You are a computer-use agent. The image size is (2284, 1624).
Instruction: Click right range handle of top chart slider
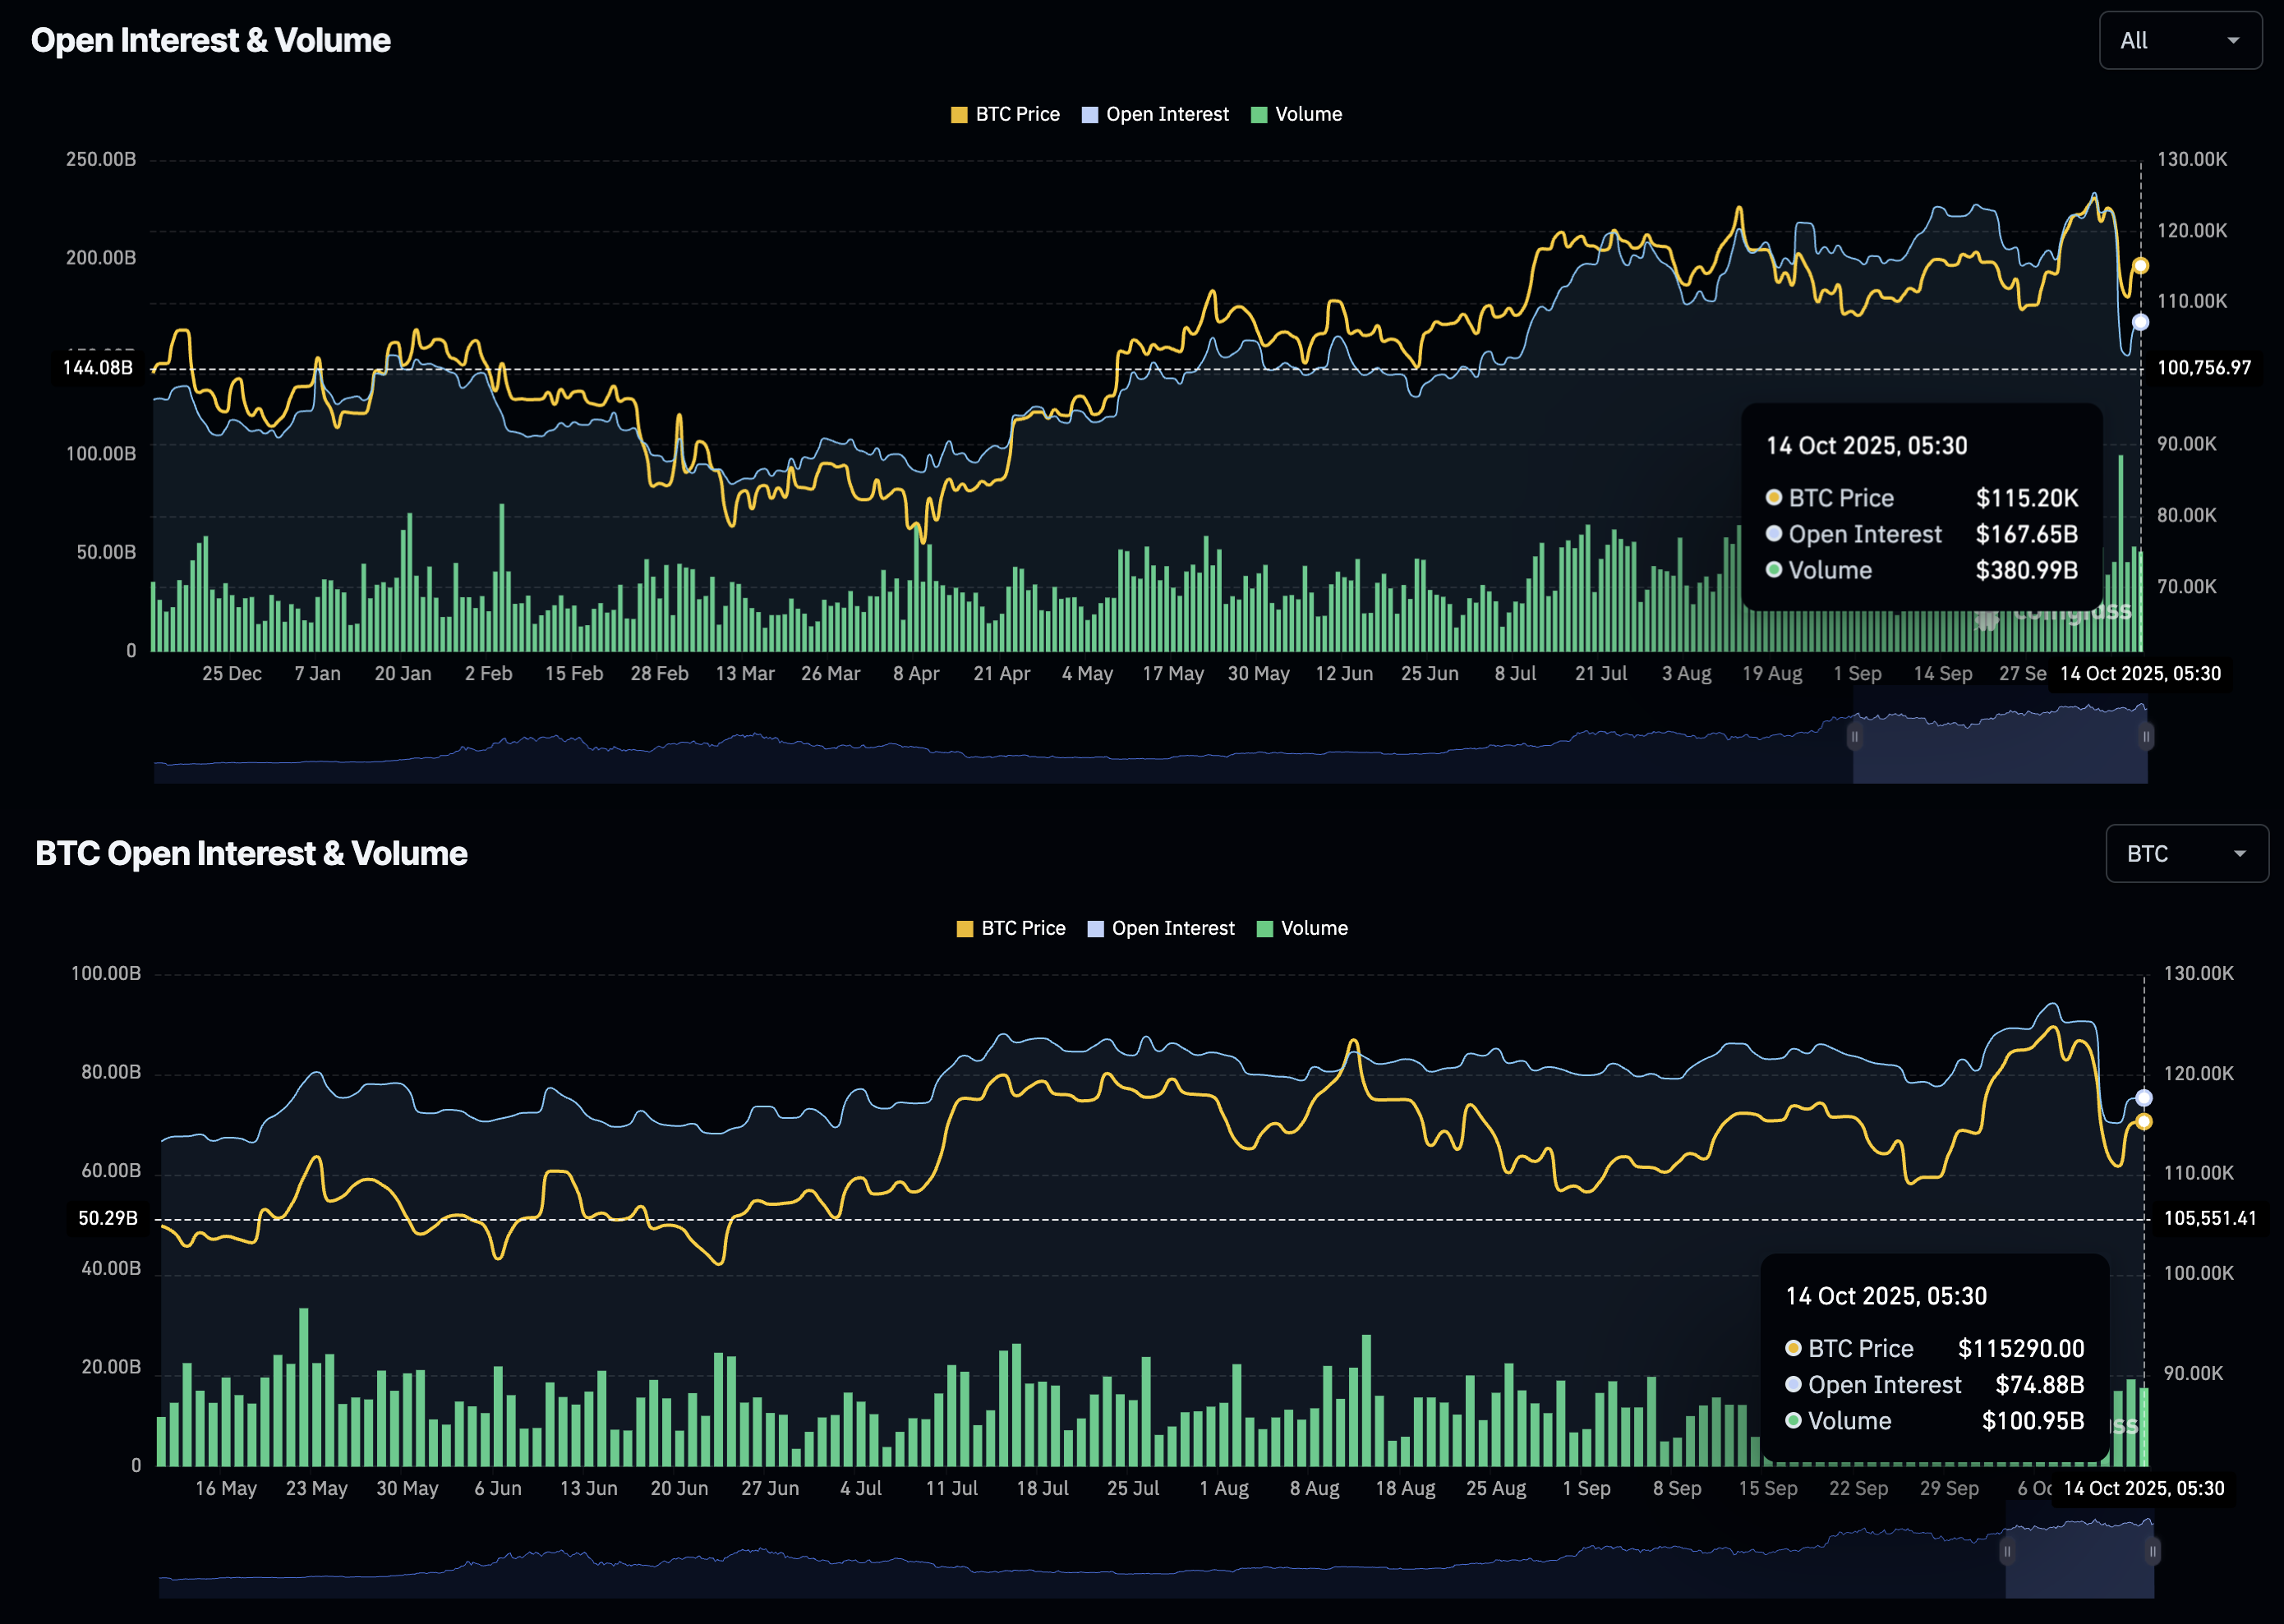[x=2146, y=737]
